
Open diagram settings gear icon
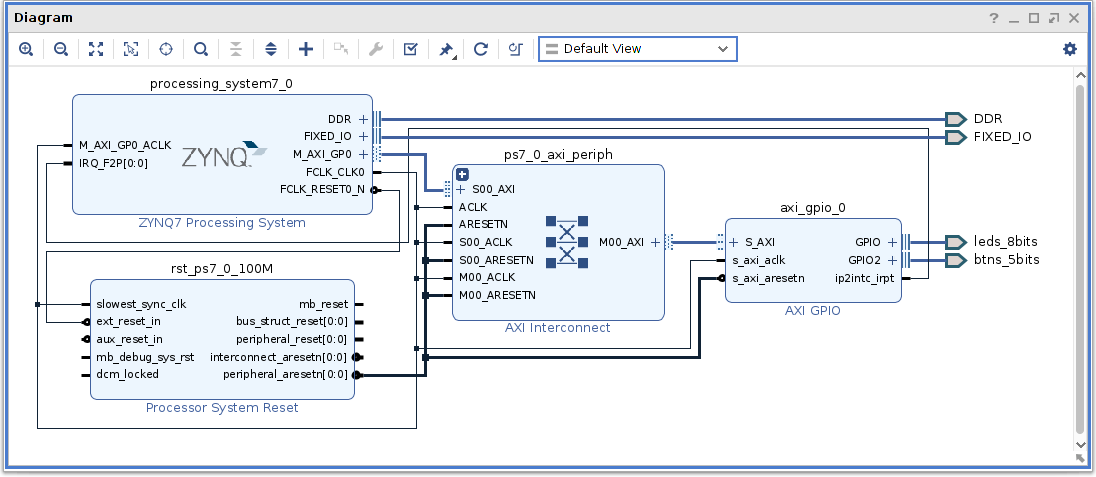(1070, 49)
